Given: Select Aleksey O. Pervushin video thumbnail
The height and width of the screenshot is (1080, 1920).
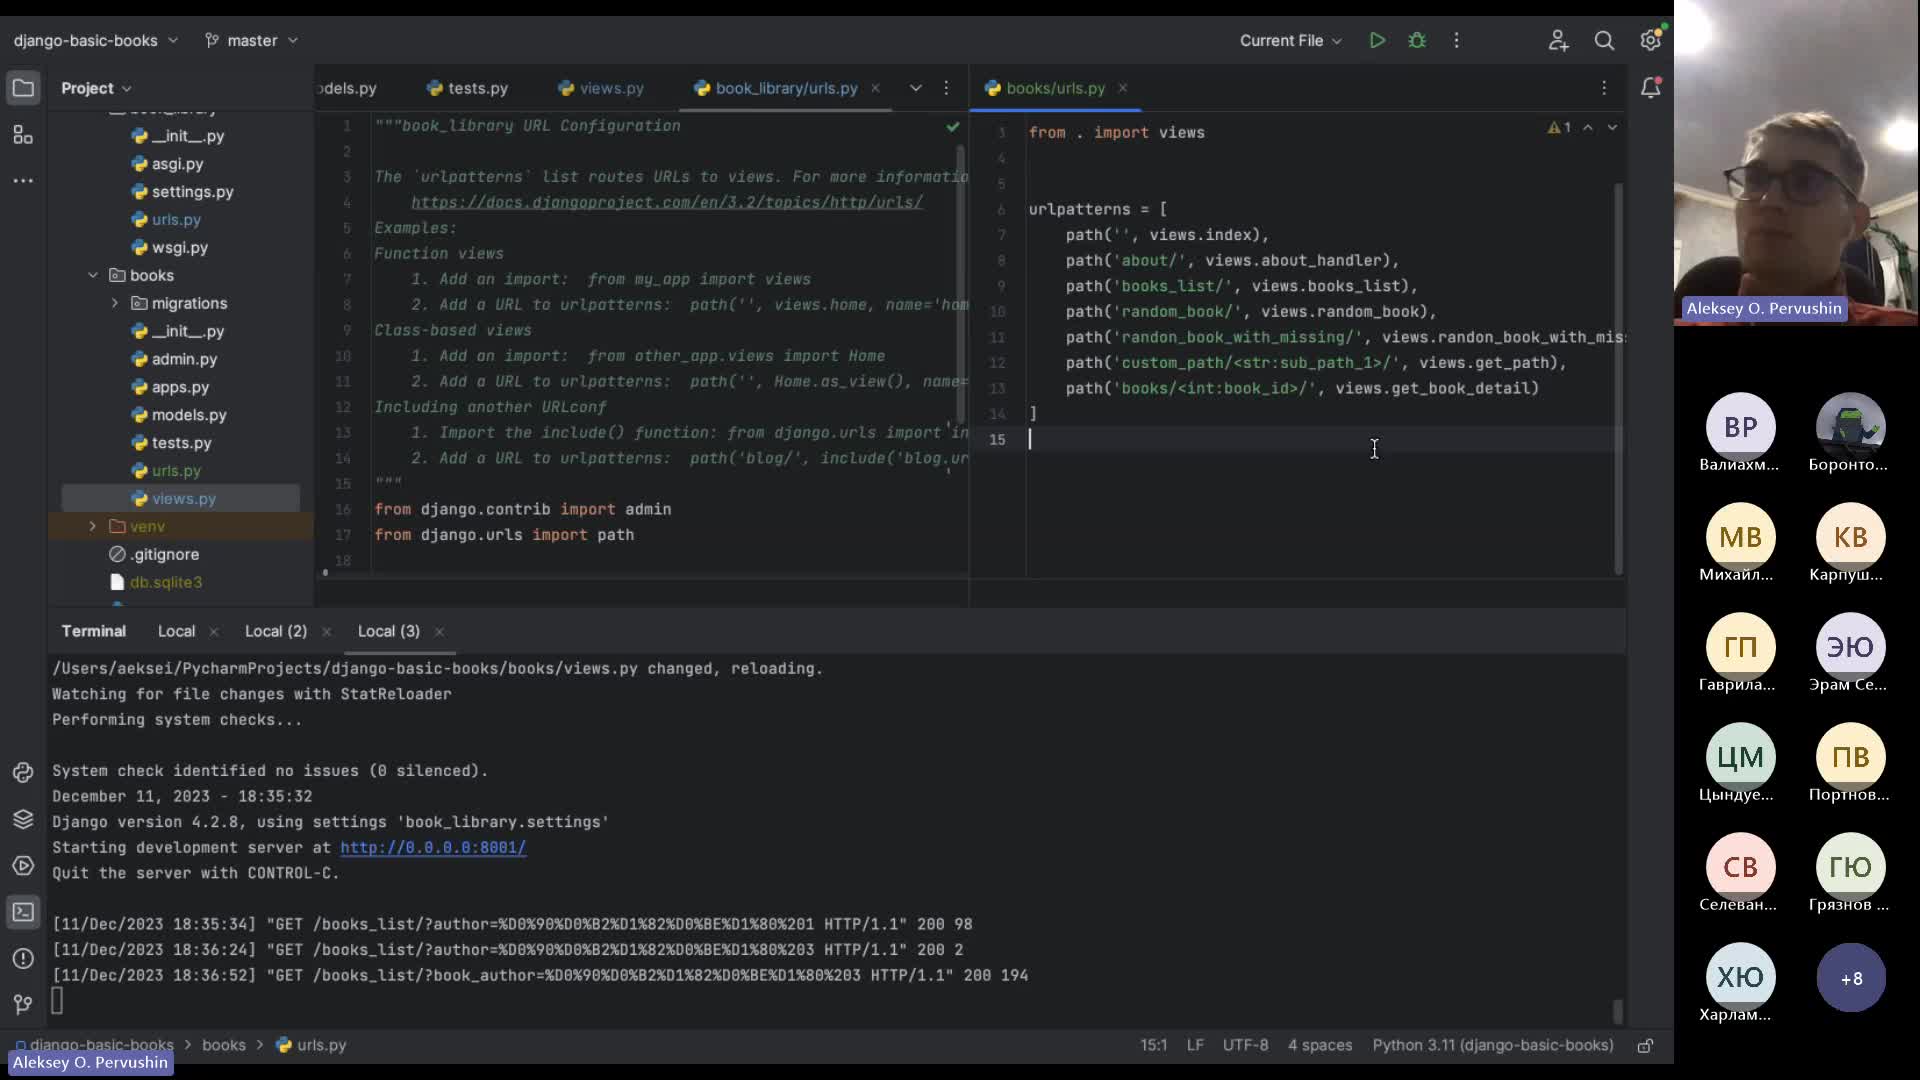Looking at the screenshot, I should (1797, 162).
